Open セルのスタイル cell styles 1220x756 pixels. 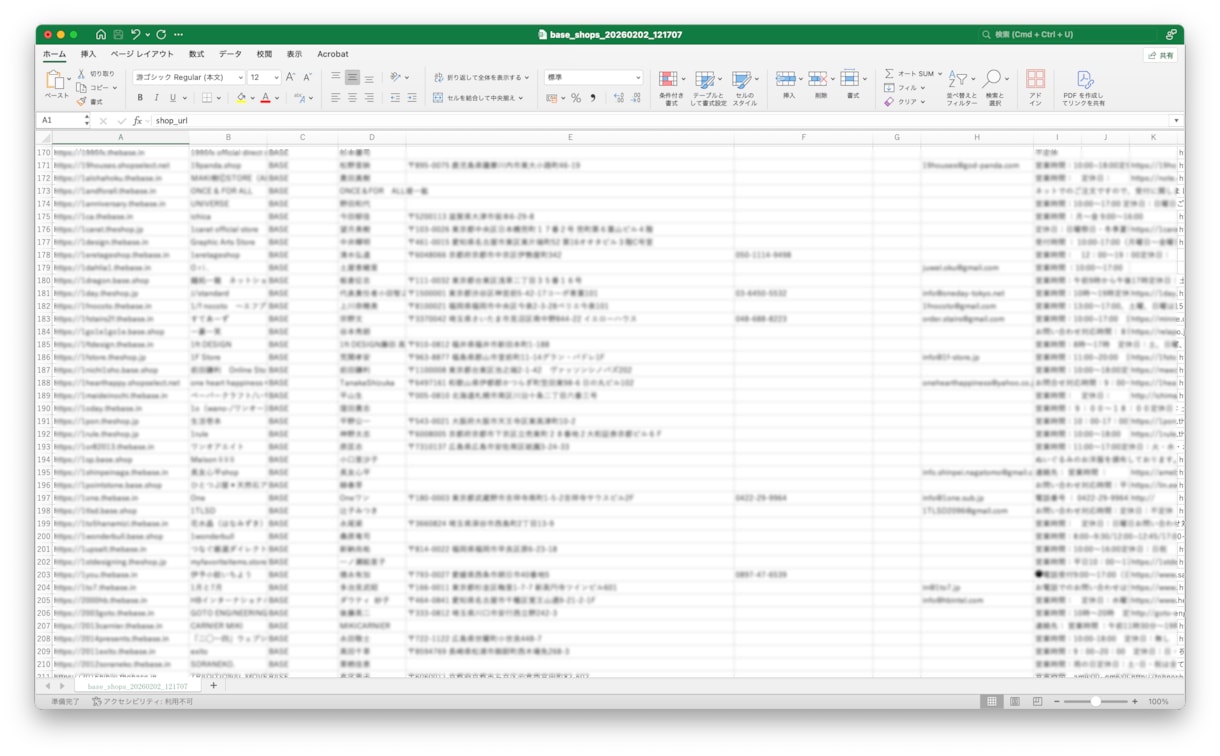743,87
